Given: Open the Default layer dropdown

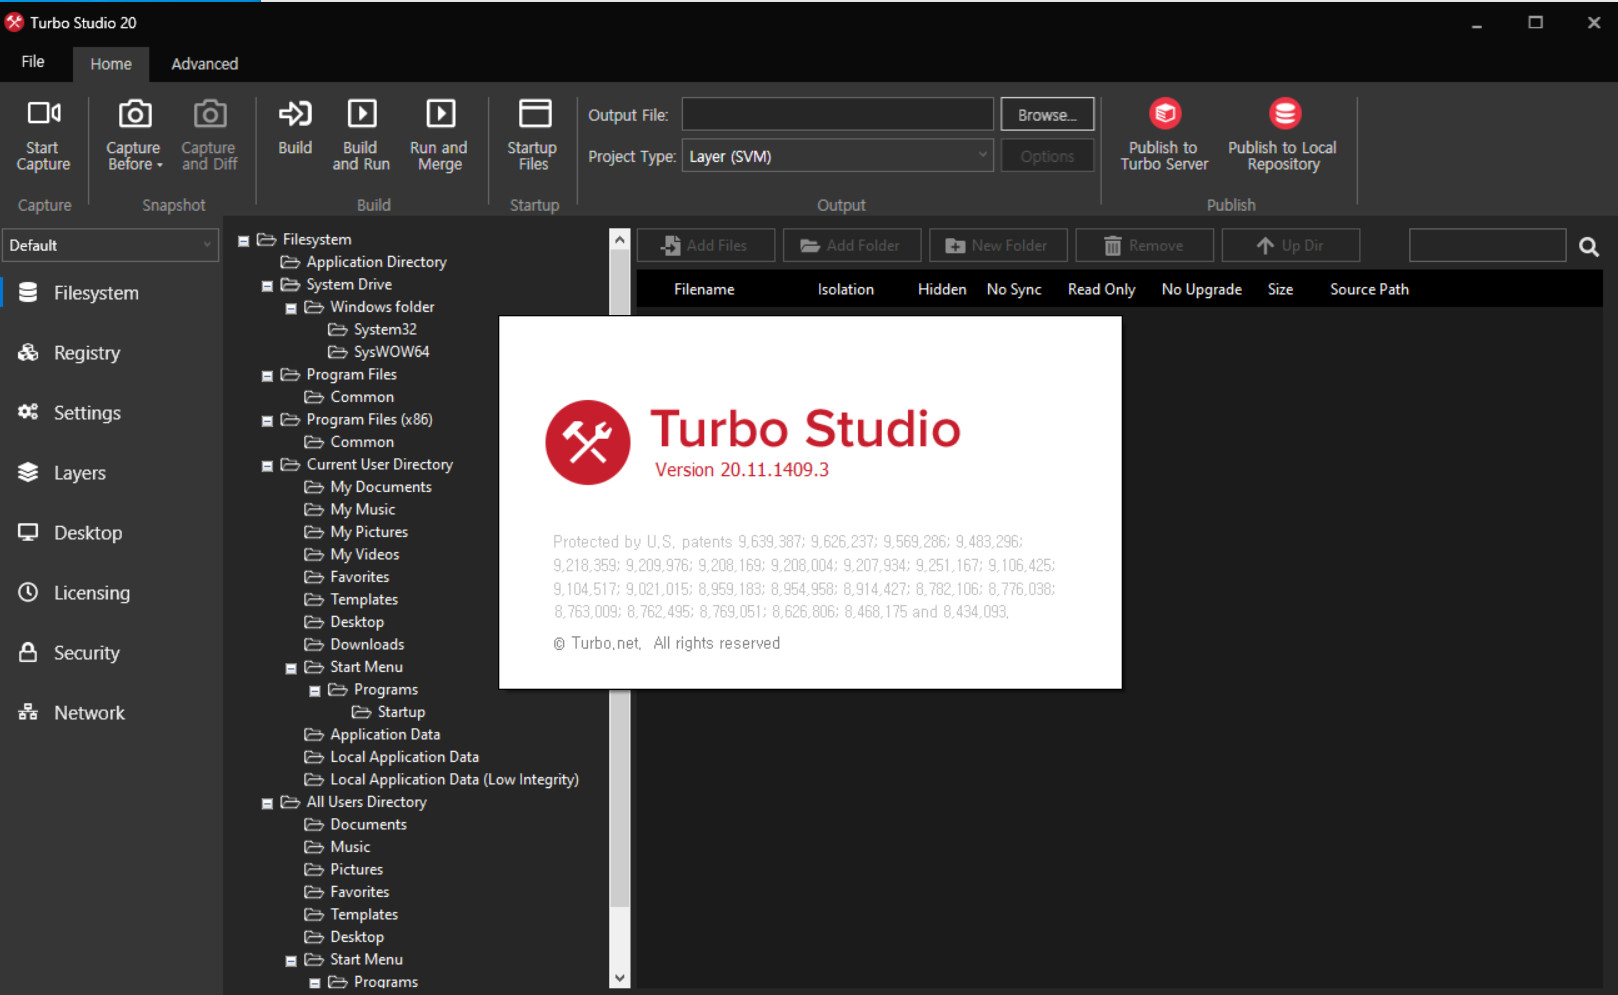Looking at the screenshot, I should click(x=110, y=245).
